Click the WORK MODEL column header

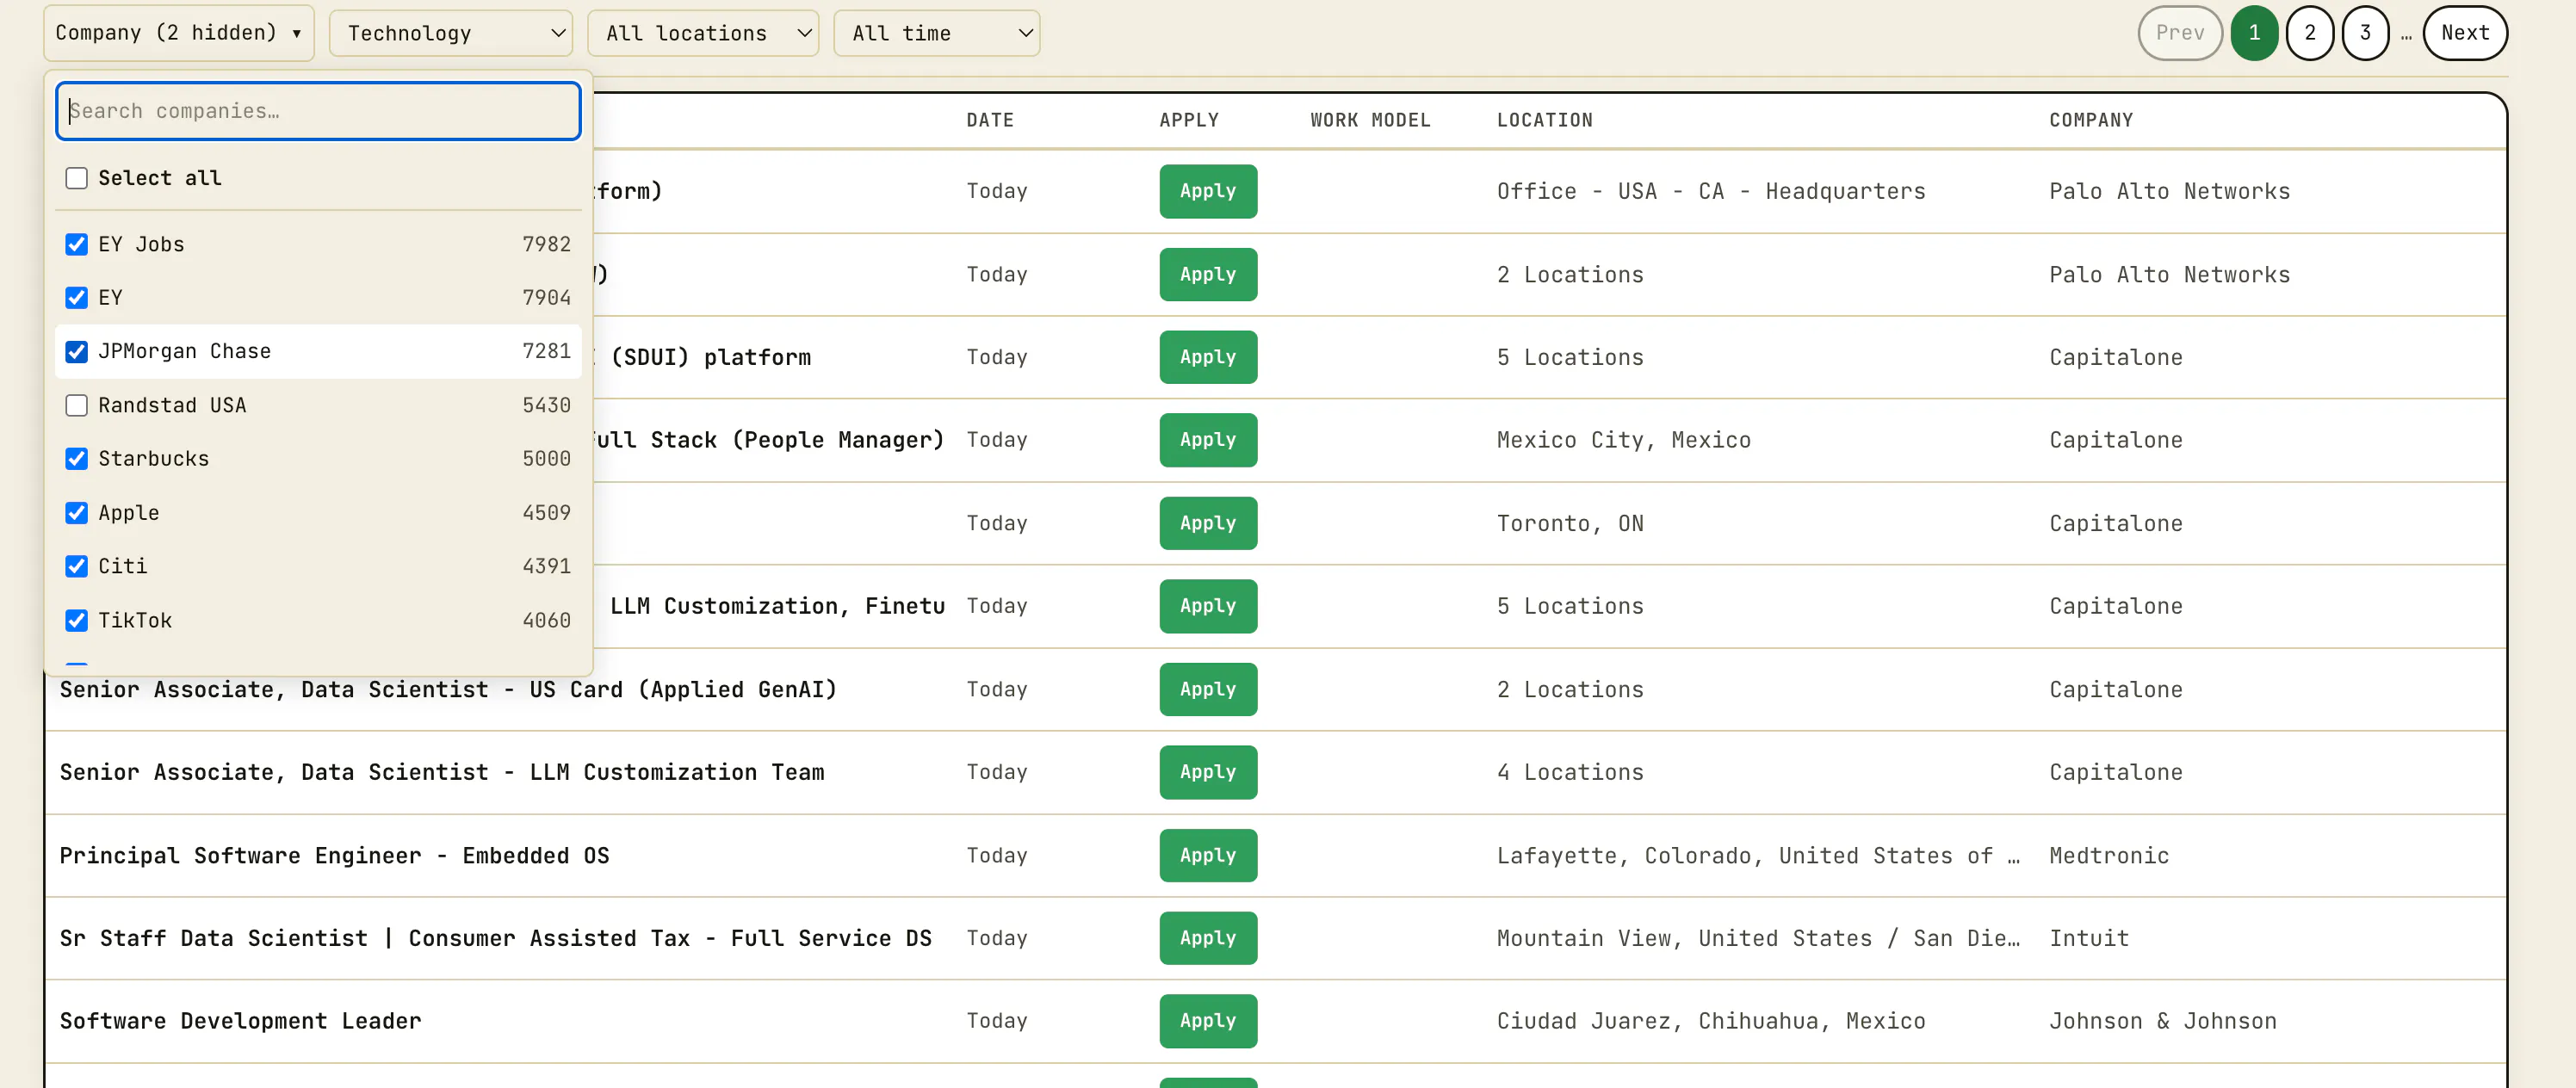pos(1370,120)
